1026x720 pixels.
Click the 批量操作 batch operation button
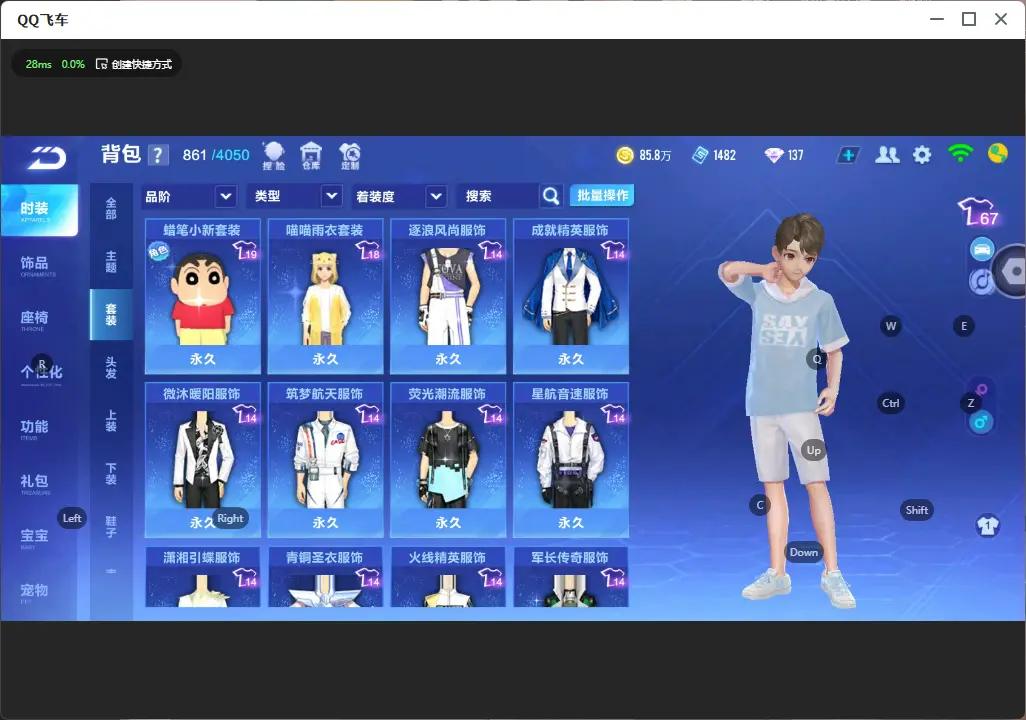pyautogui.click(x=602, y=195)
